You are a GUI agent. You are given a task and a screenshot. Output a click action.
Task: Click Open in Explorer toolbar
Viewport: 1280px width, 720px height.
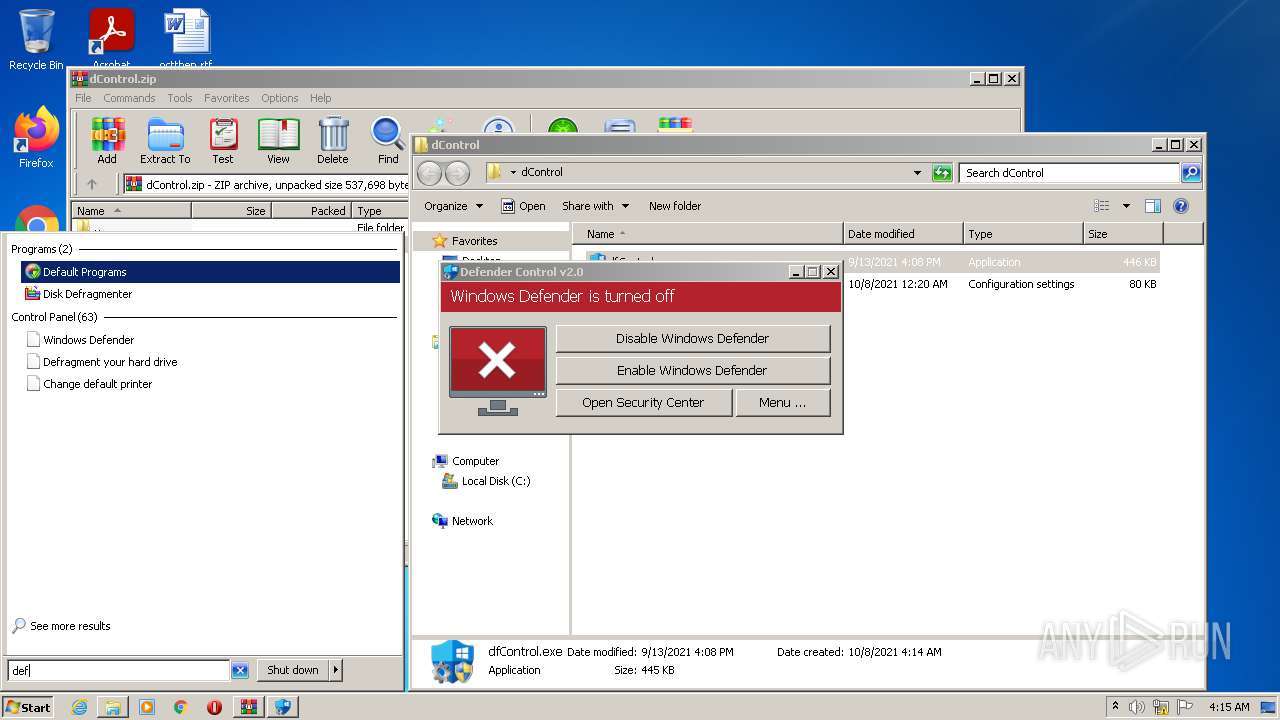523,206
